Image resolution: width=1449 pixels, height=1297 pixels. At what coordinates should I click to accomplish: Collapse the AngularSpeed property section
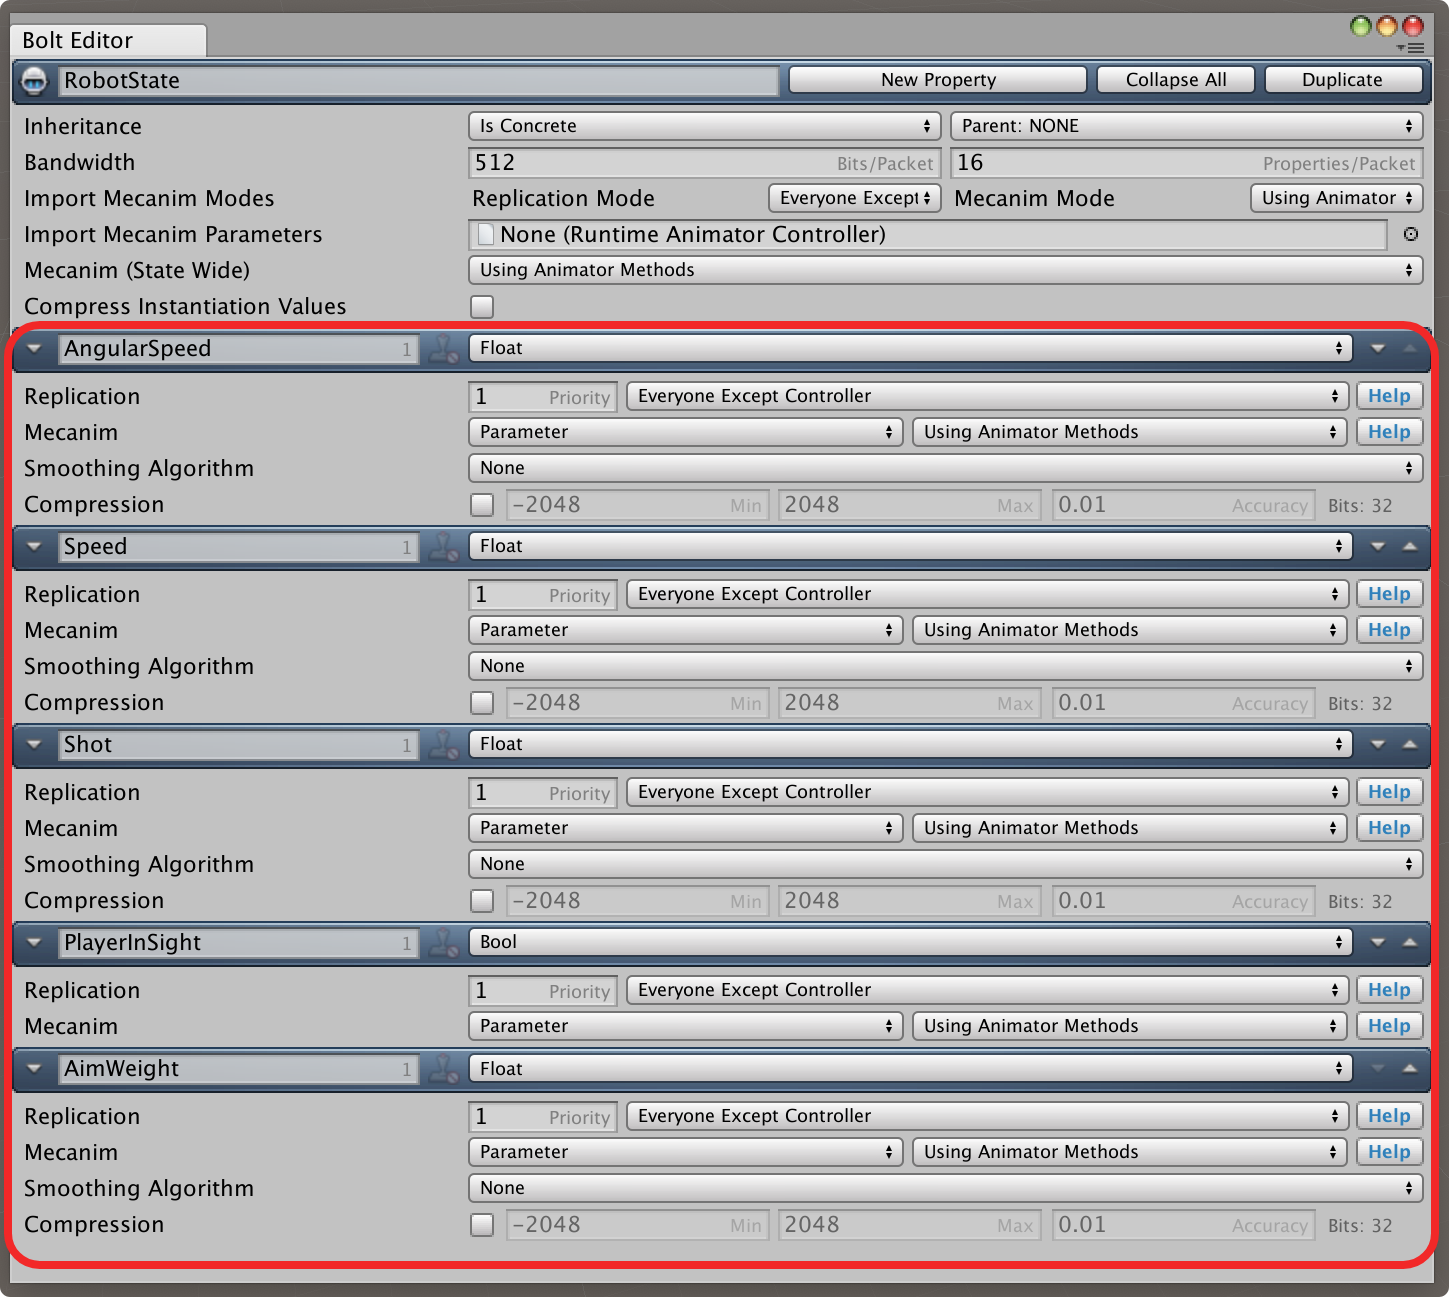35,349
